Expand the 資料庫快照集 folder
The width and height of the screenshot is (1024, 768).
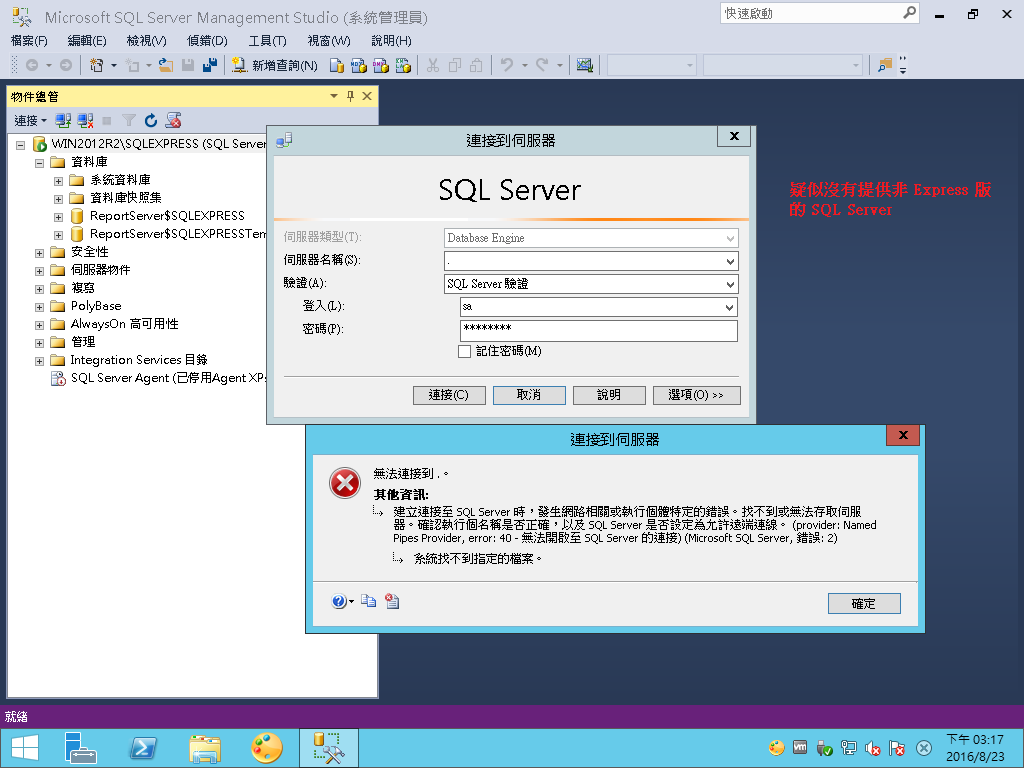pyautogui.click(x=58, y=199)
